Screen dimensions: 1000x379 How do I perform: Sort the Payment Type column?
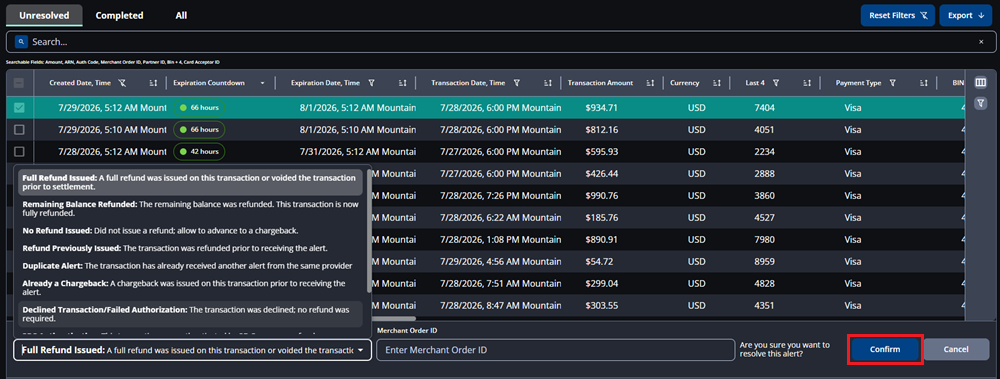923,83
